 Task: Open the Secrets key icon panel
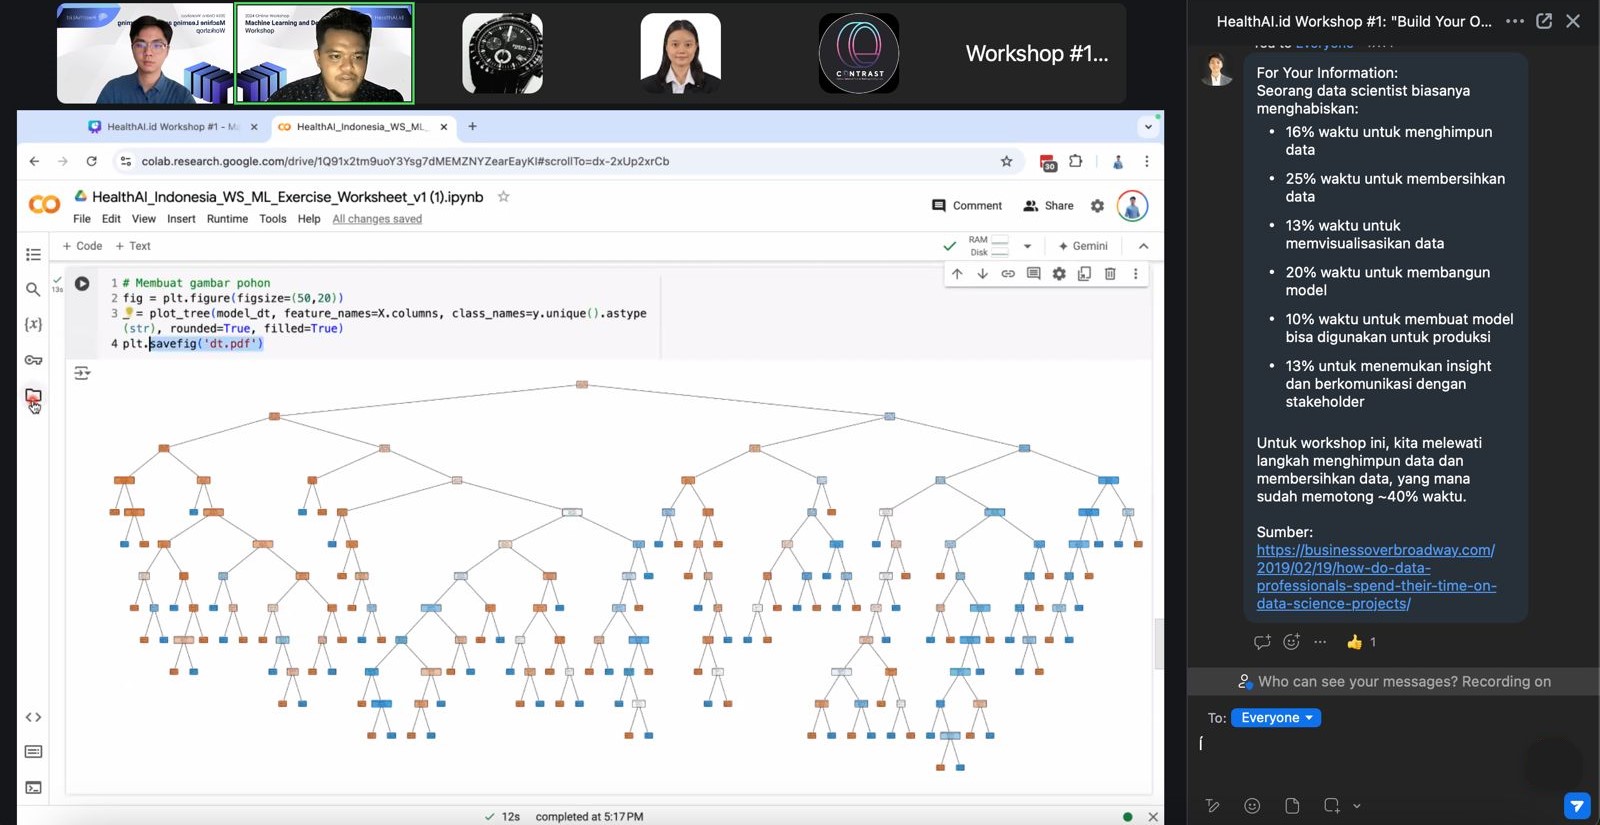pos(33,360)
